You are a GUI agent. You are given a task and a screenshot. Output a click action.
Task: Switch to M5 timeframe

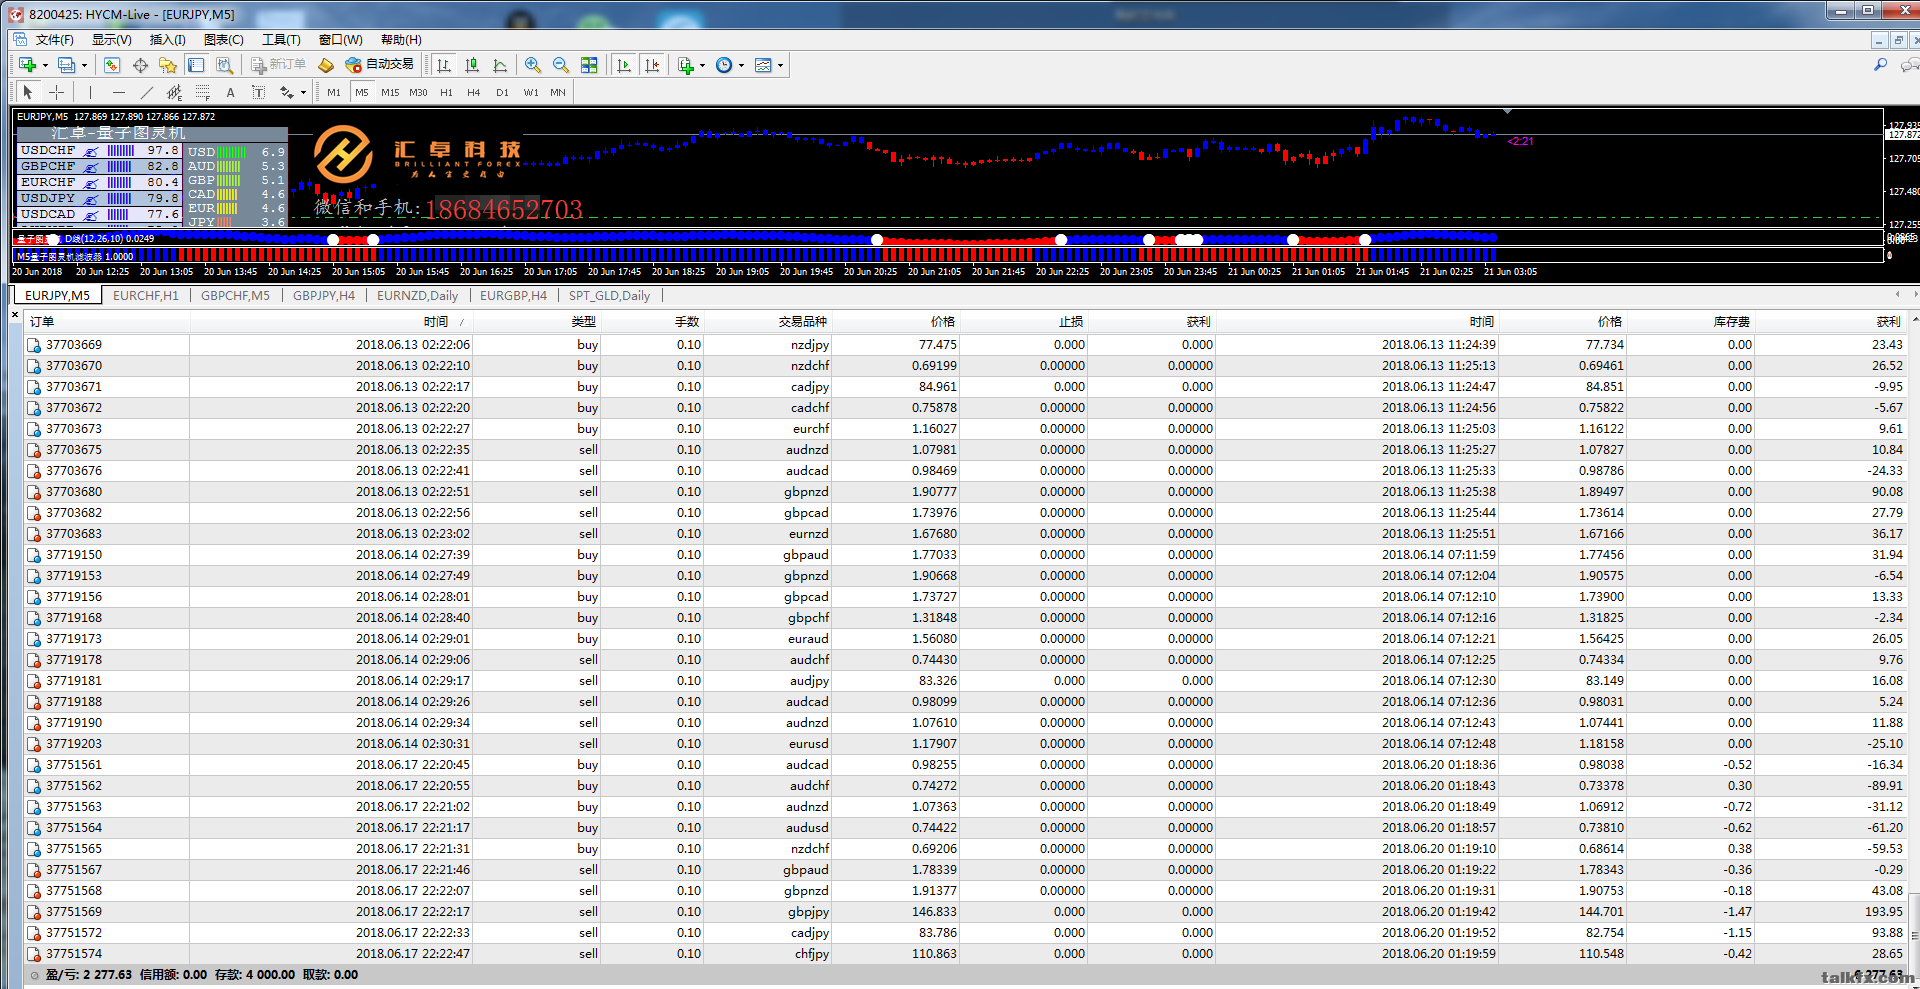[362, 92]
